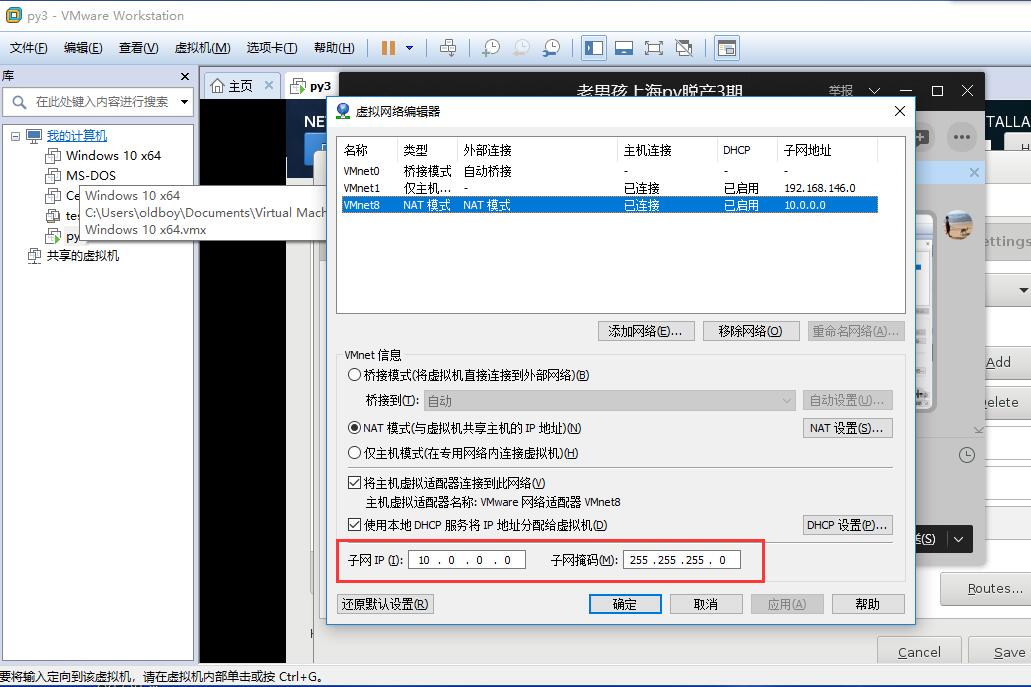1031x687 pixels.
Task: Open the snapshot manager toolbar icon
Action: [x=551, y=48]
